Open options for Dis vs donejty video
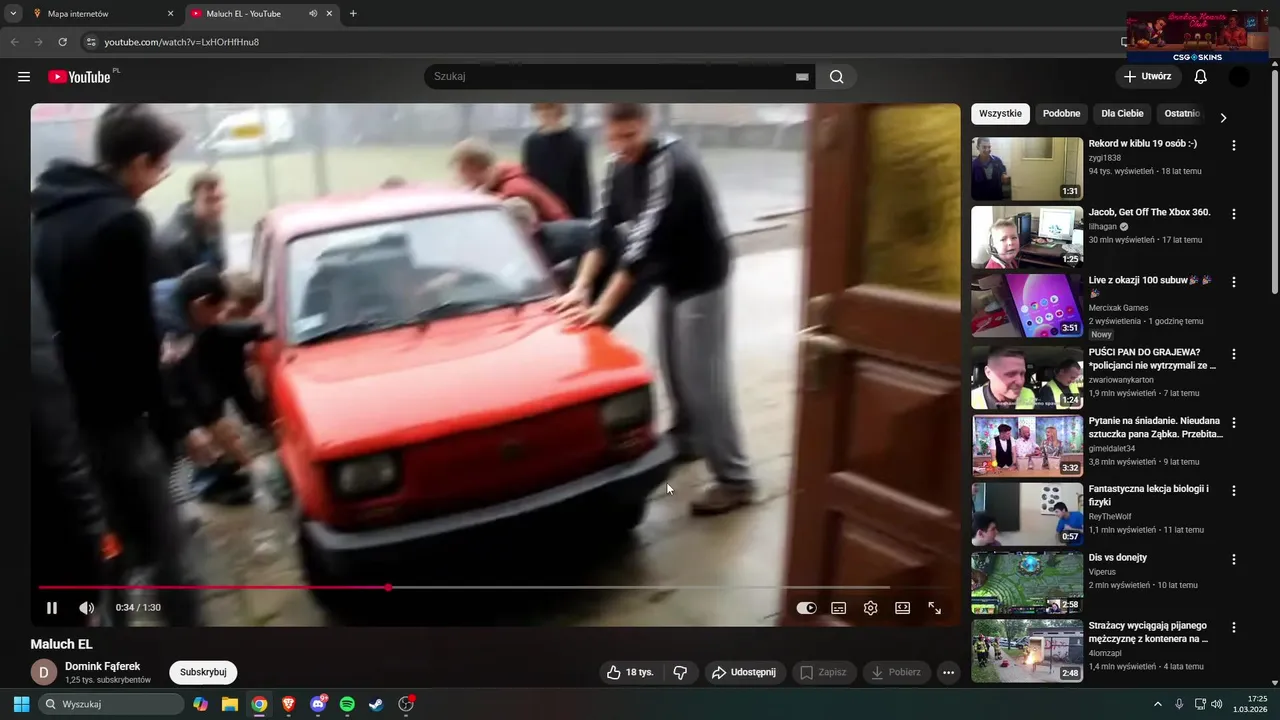 [1233, 560]
